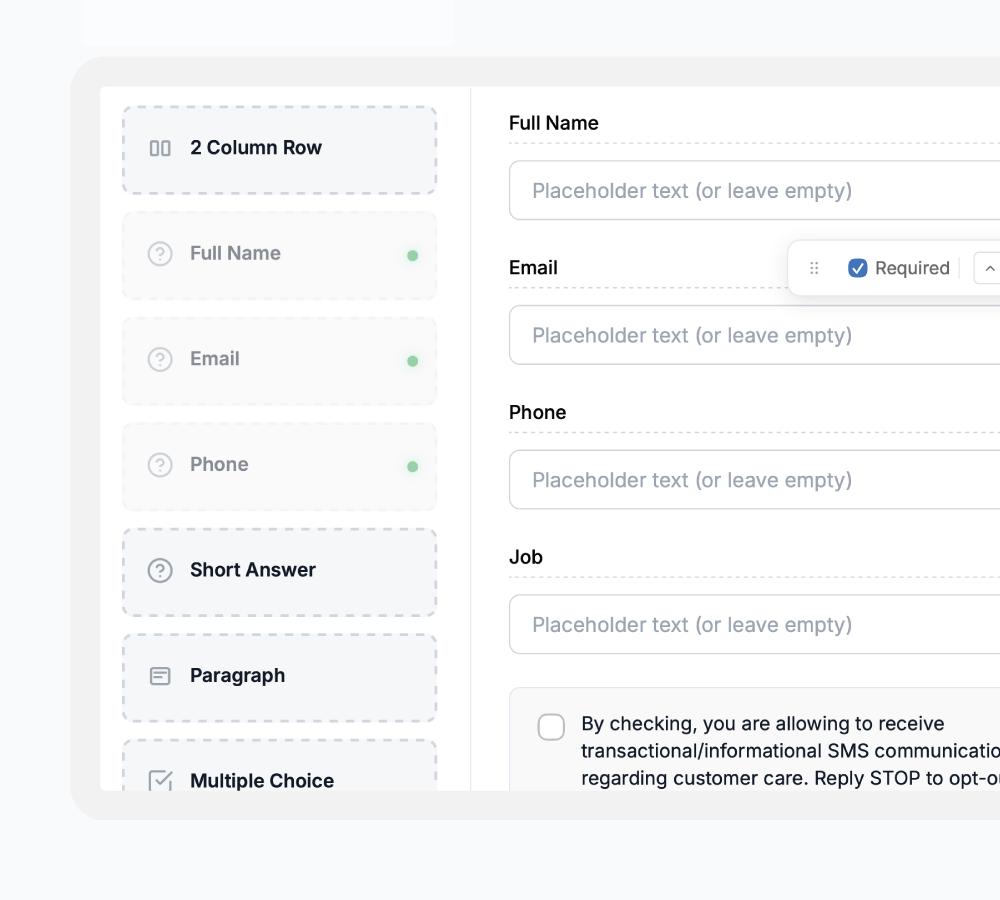Click the Full Name question mark icon
This screenshot has width=1000, height=900.
pos(160,254)
